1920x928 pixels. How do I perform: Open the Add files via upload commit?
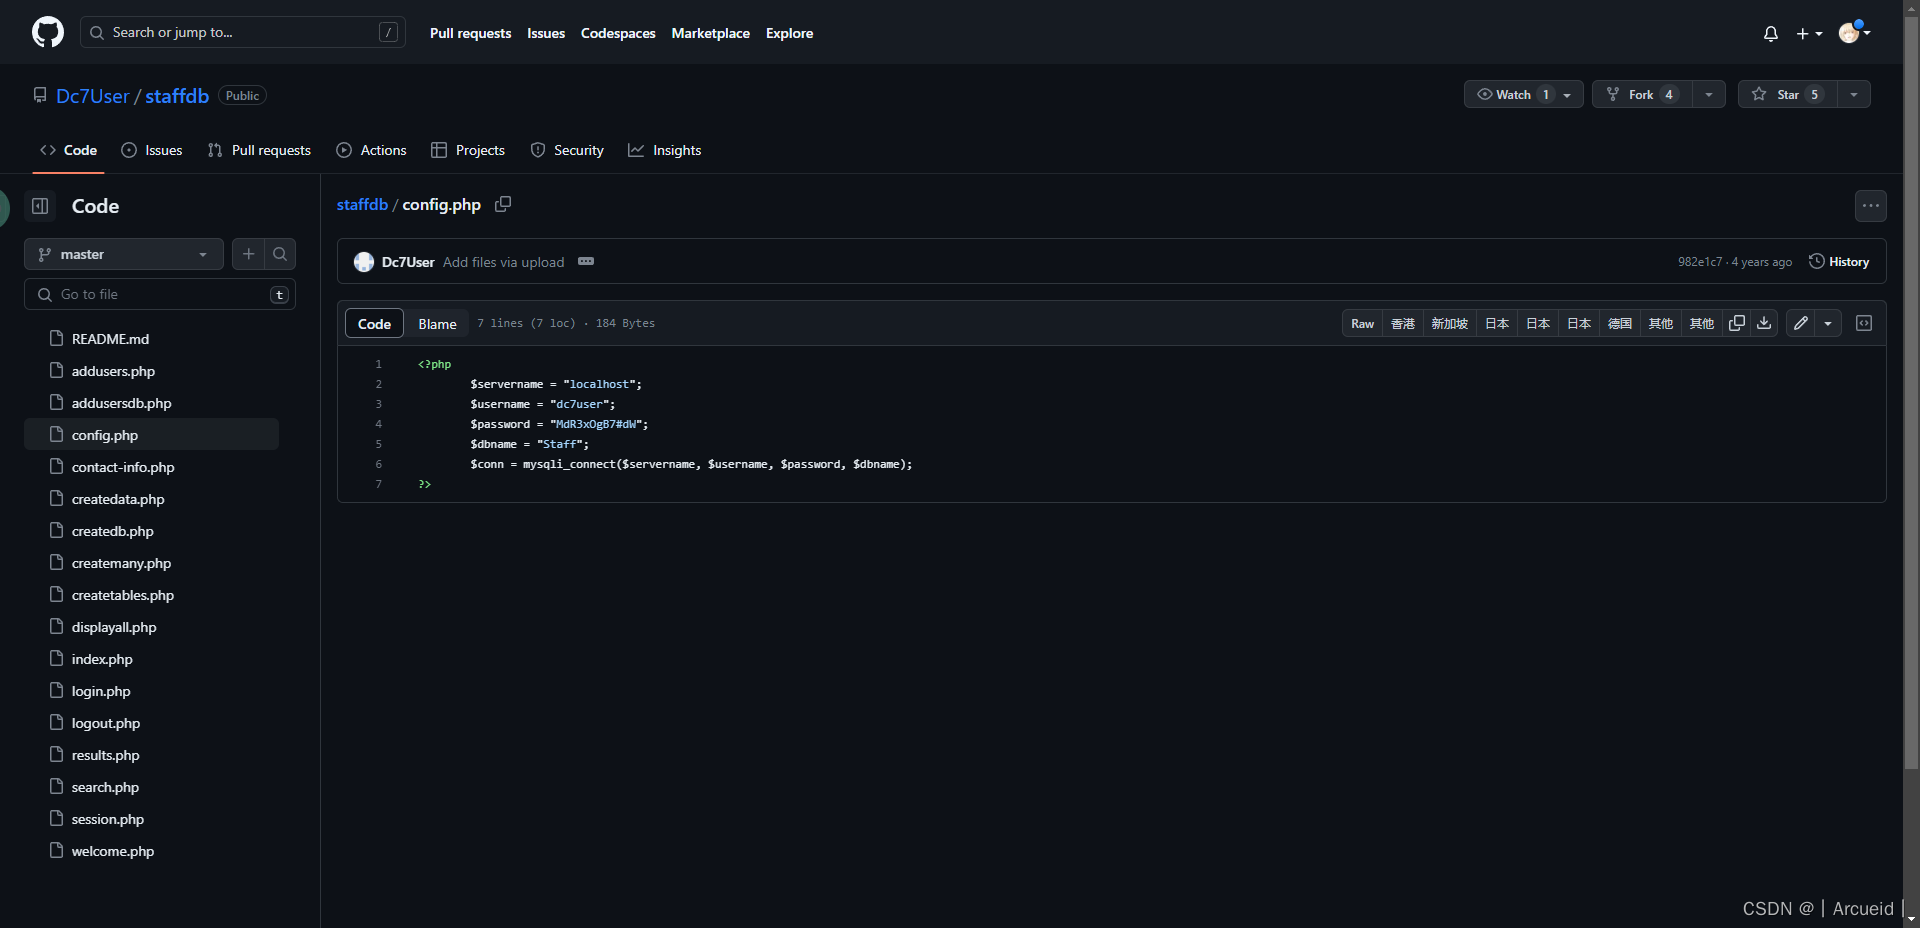tap(503, 262)
